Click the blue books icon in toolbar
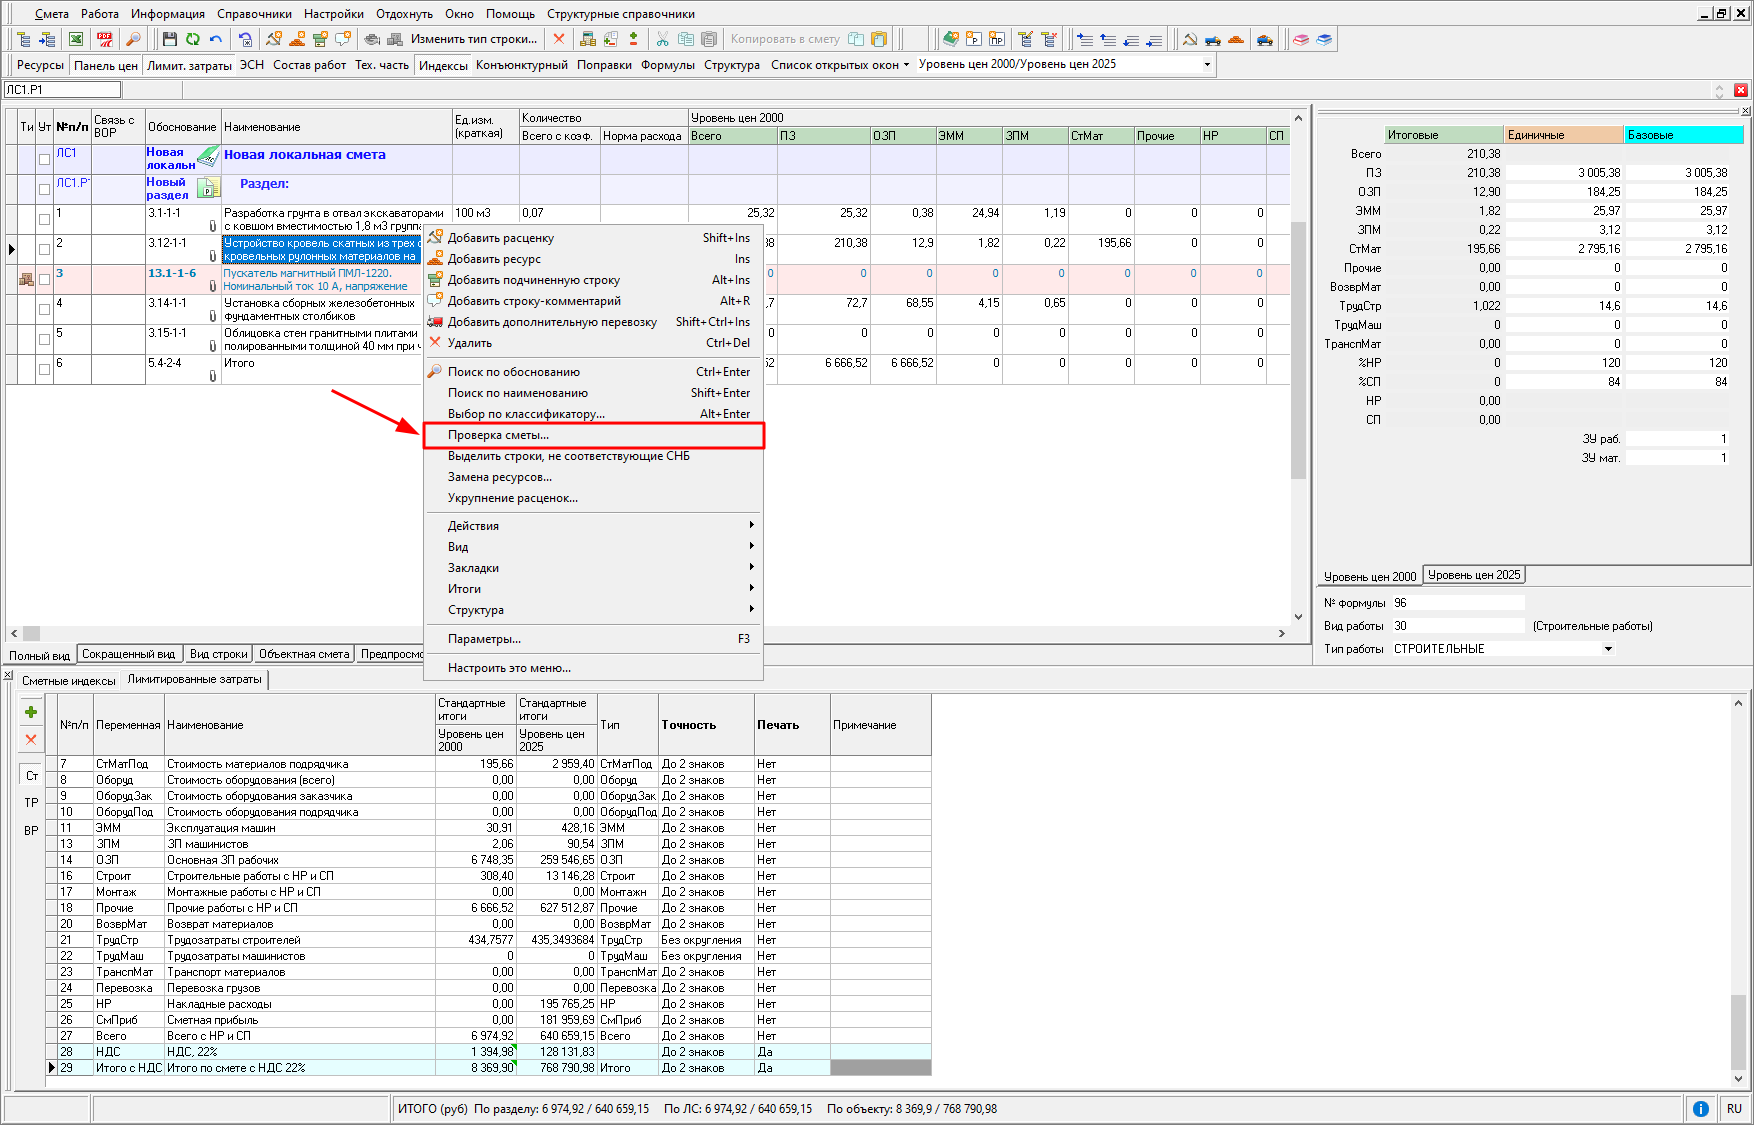 (x=1324, y=39)
